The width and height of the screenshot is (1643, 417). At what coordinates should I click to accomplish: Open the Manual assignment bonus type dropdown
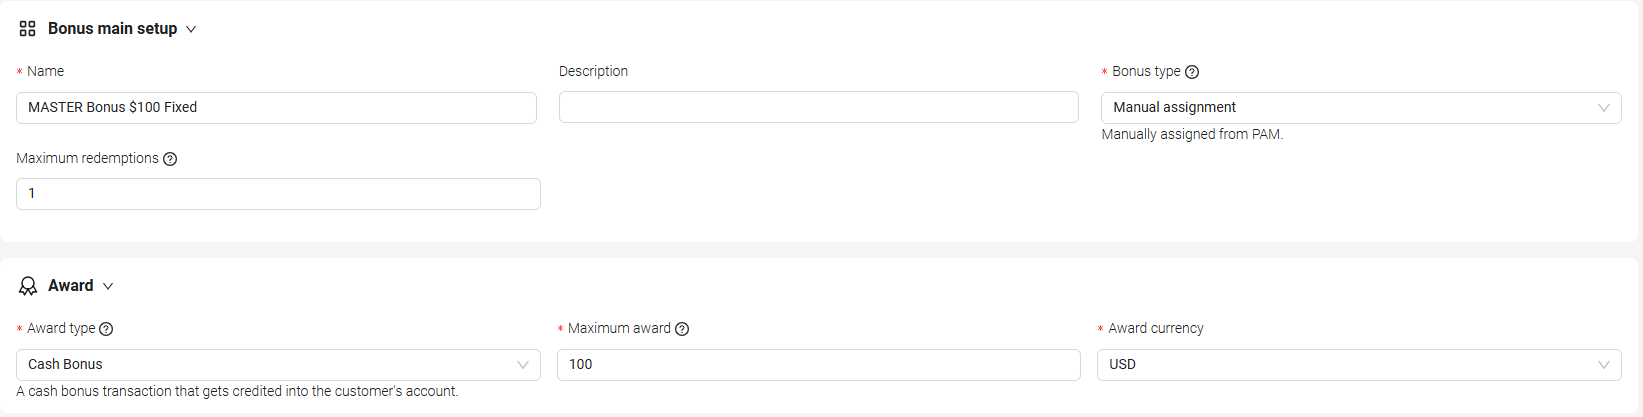pos(1360,108)
